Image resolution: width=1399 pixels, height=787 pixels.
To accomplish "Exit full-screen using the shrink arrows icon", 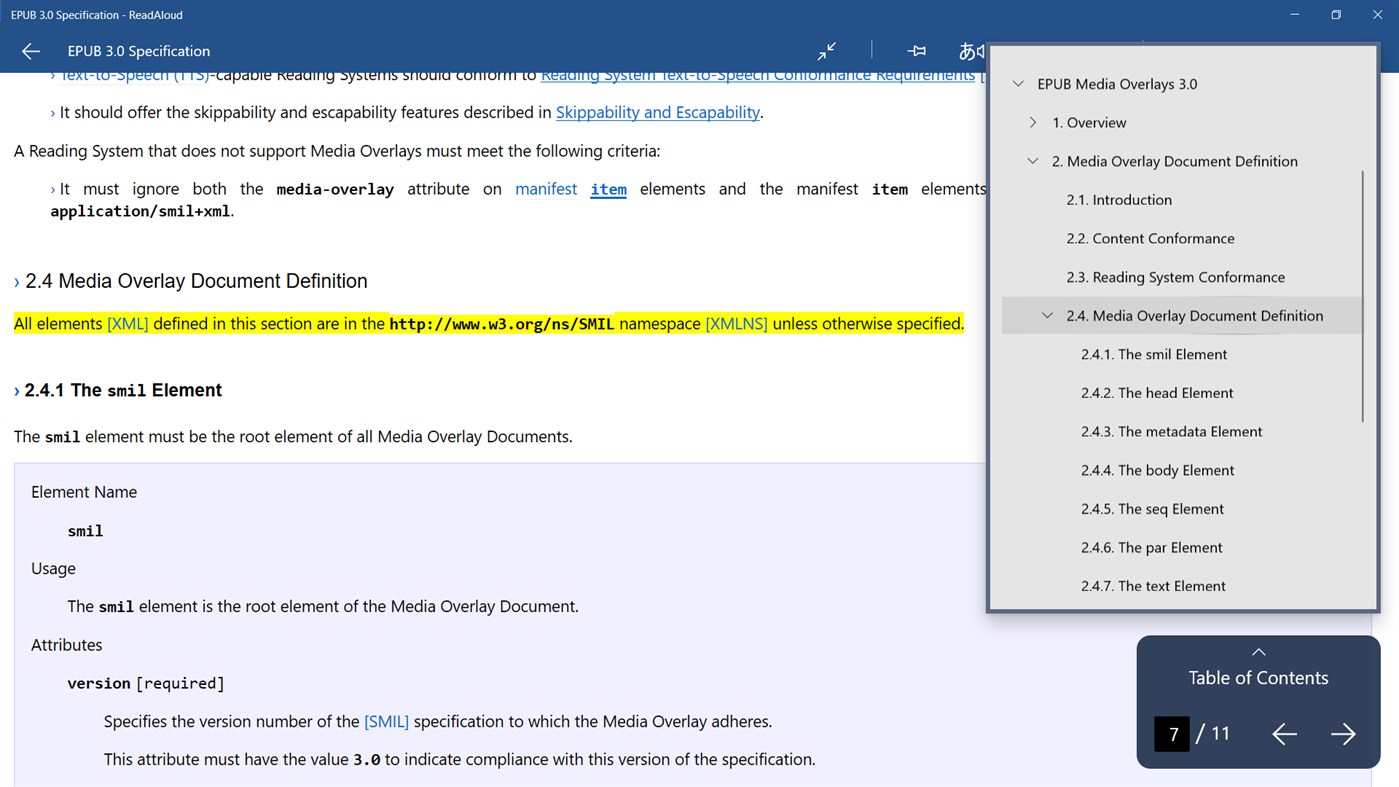I will 827,51.
